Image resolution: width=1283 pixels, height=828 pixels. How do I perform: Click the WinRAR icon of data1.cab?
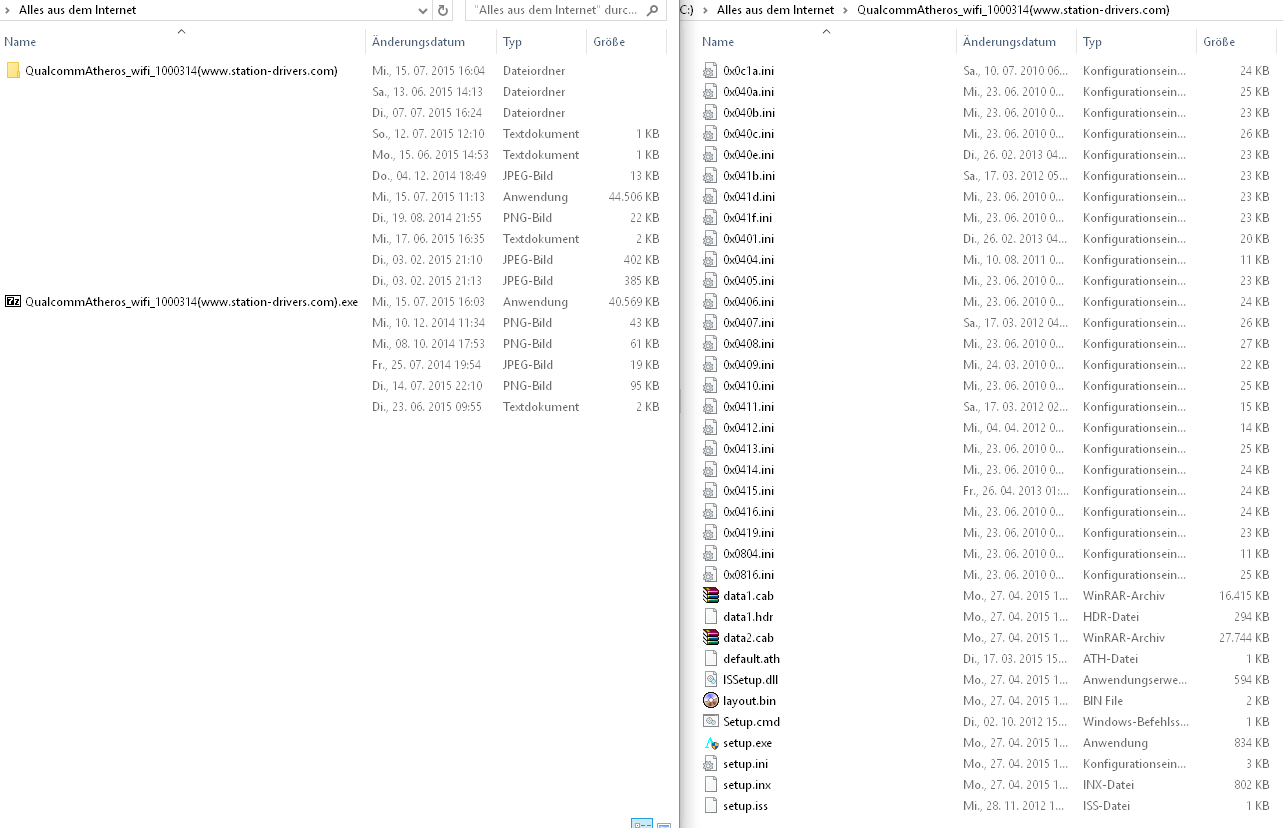(711, 596)
